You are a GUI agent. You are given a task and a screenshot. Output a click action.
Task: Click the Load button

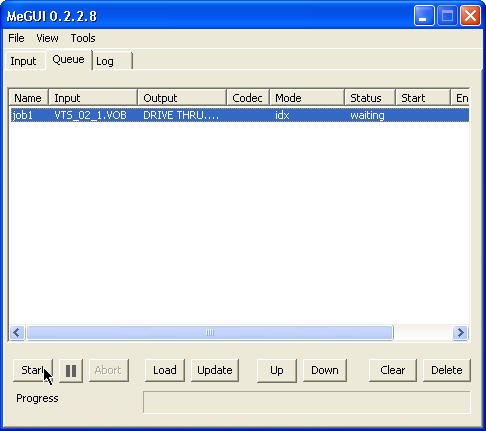click(165, 370)
